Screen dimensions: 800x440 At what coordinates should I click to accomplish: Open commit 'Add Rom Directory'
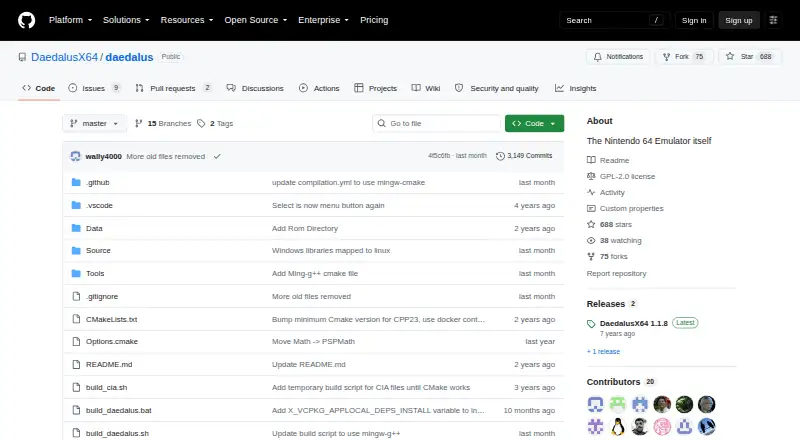click(305, 228)
